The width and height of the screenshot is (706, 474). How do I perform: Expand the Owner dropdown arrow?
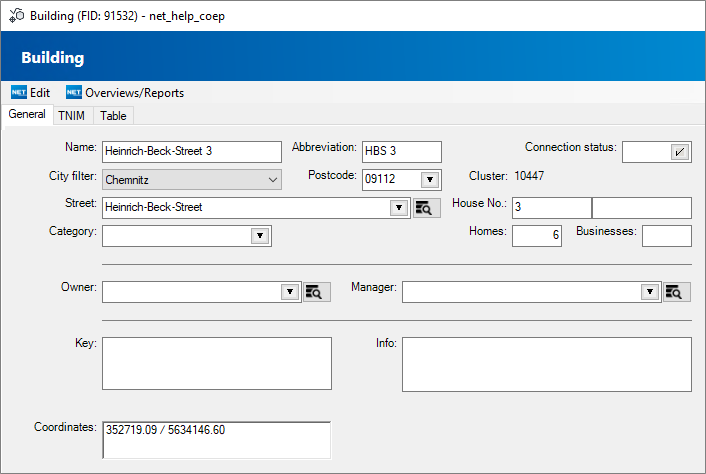pos(290,292)
